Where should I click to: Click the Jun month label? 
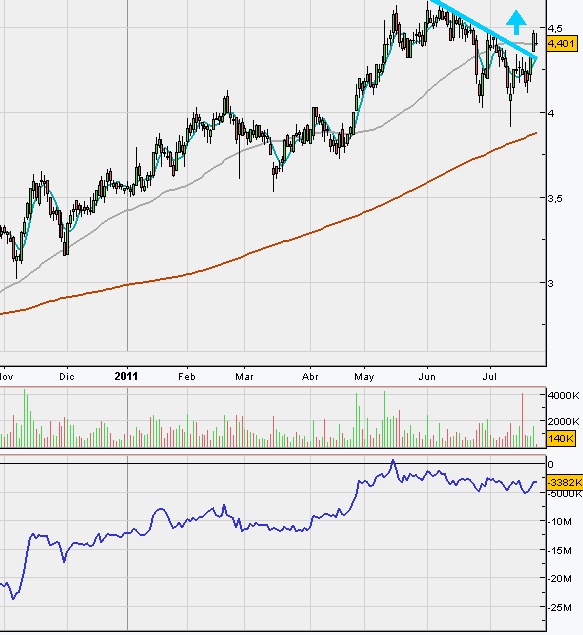[x=427, y=377]
